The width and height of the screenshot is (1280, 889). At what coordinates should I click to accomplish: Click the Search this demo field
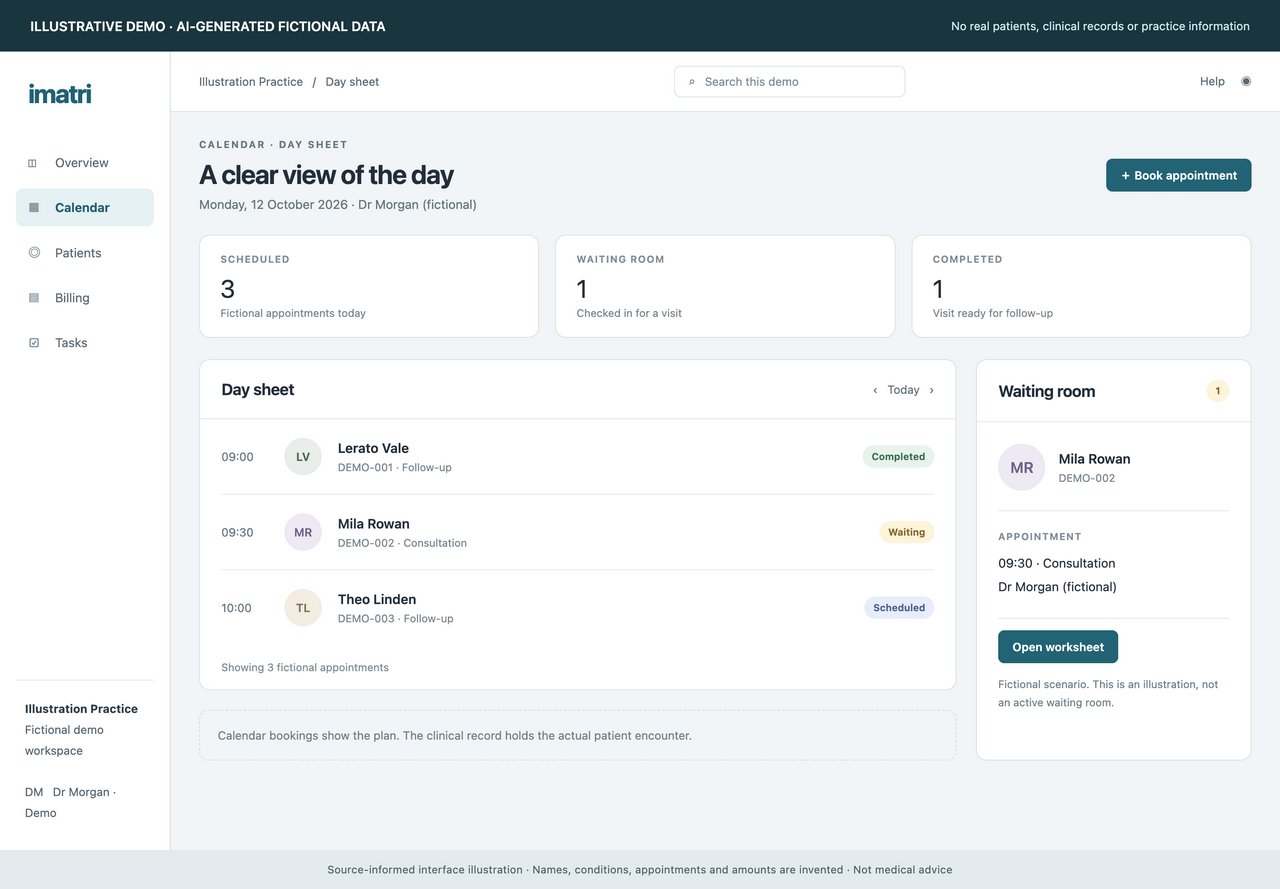click(790, 82)
